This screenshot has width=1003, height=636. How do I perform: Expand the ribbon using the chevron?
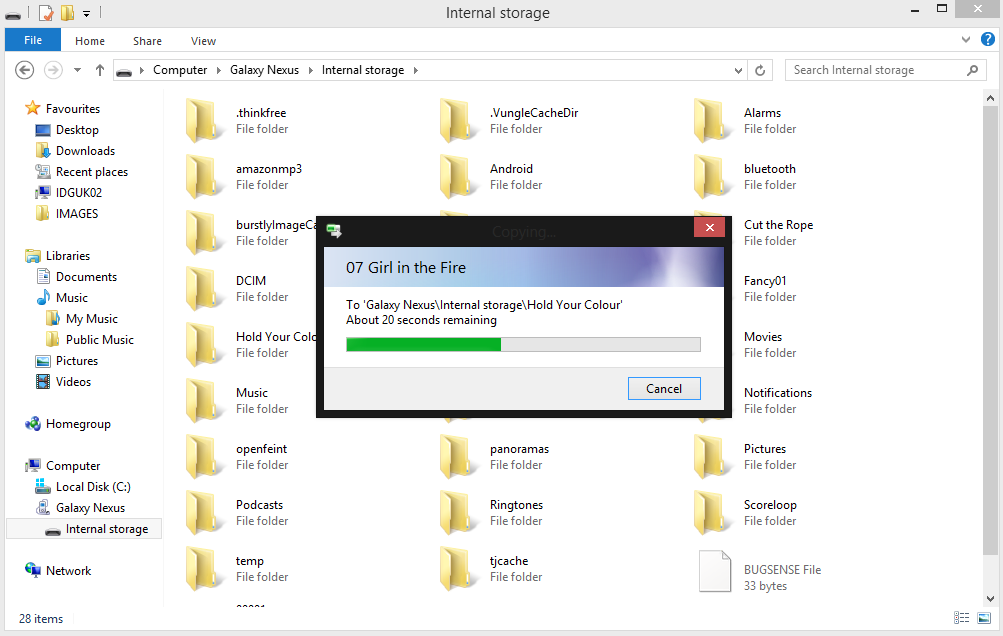[965, 41]
